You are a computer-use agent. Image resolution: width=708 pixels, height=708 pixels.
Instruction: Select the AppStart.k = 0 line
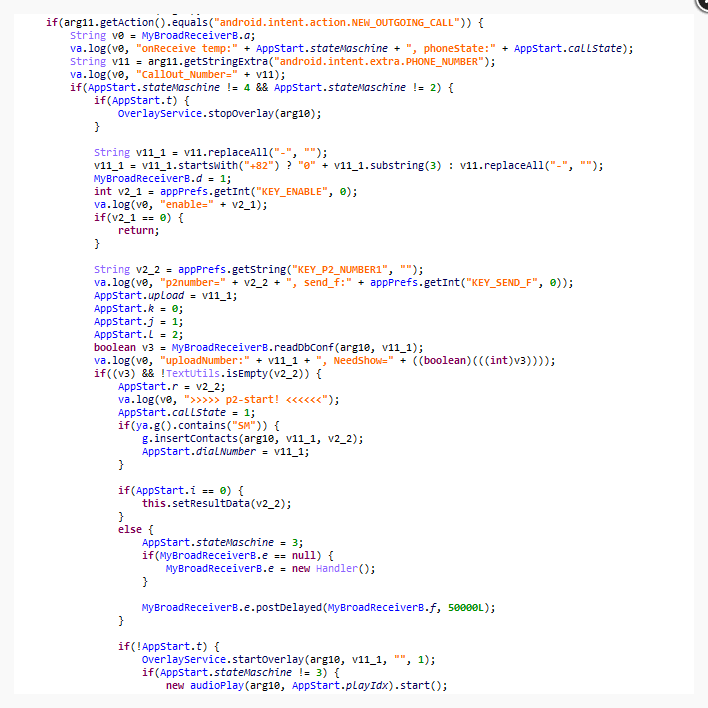[138, 309]
